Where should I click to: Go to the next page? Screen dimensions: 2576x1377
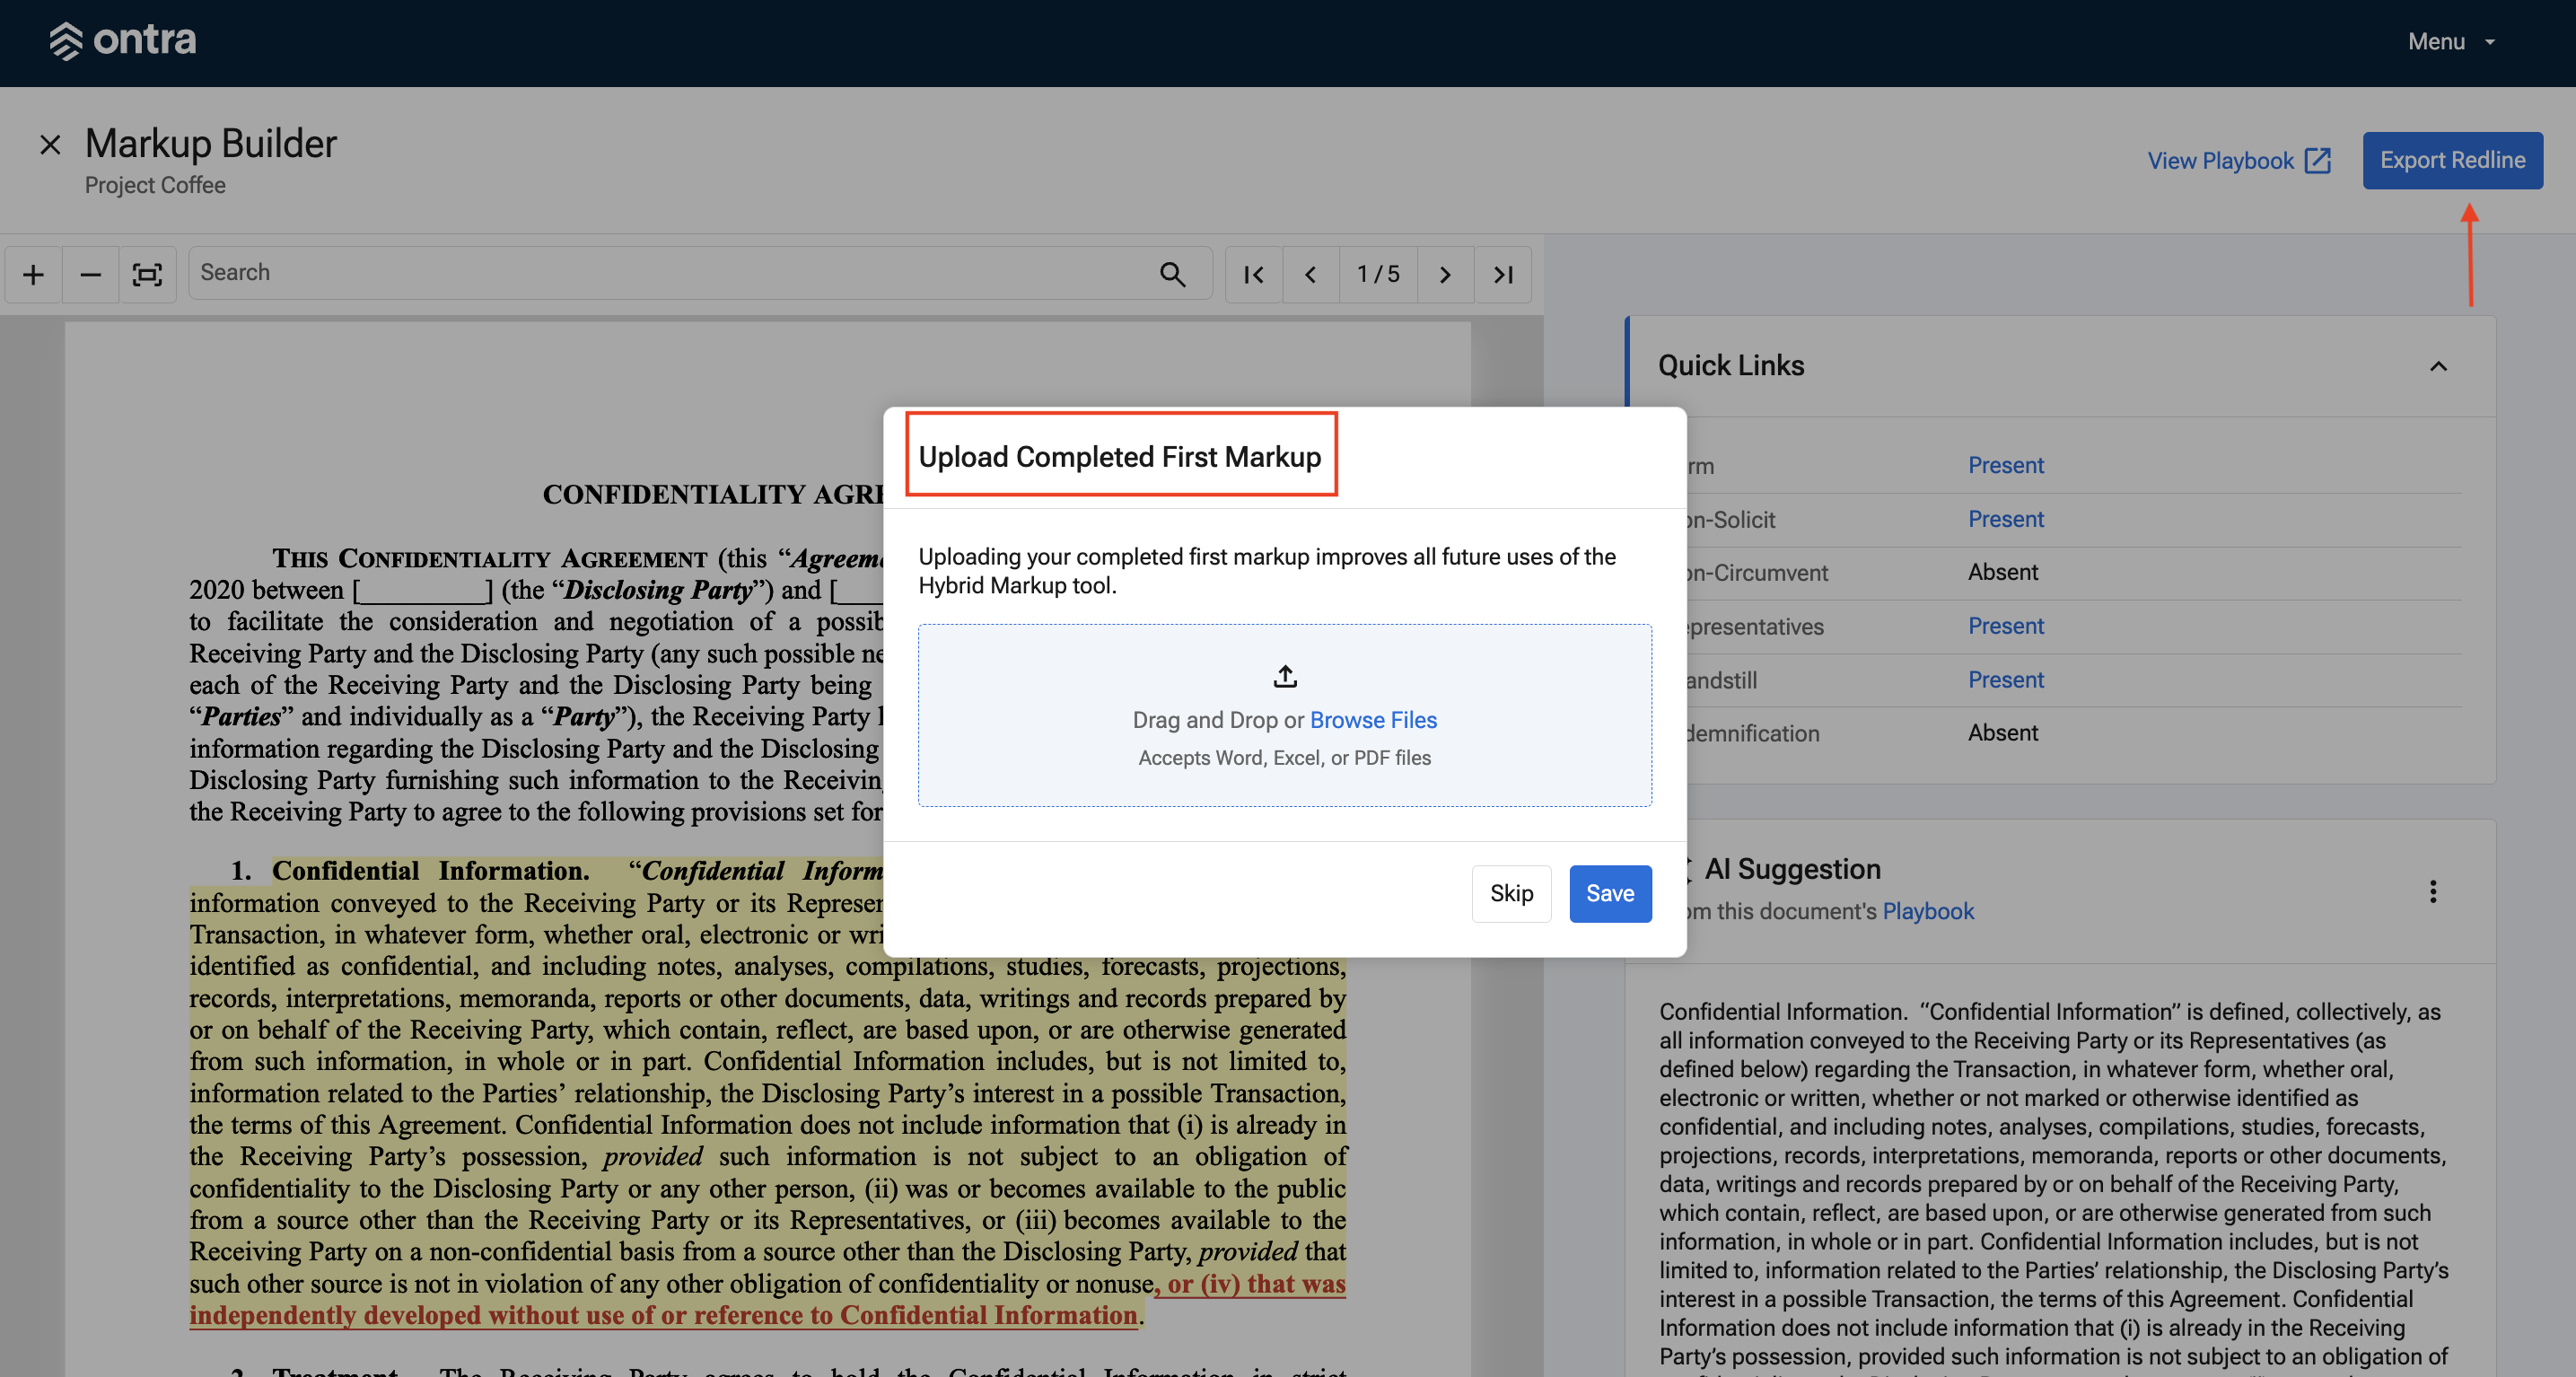point(1445,274)
